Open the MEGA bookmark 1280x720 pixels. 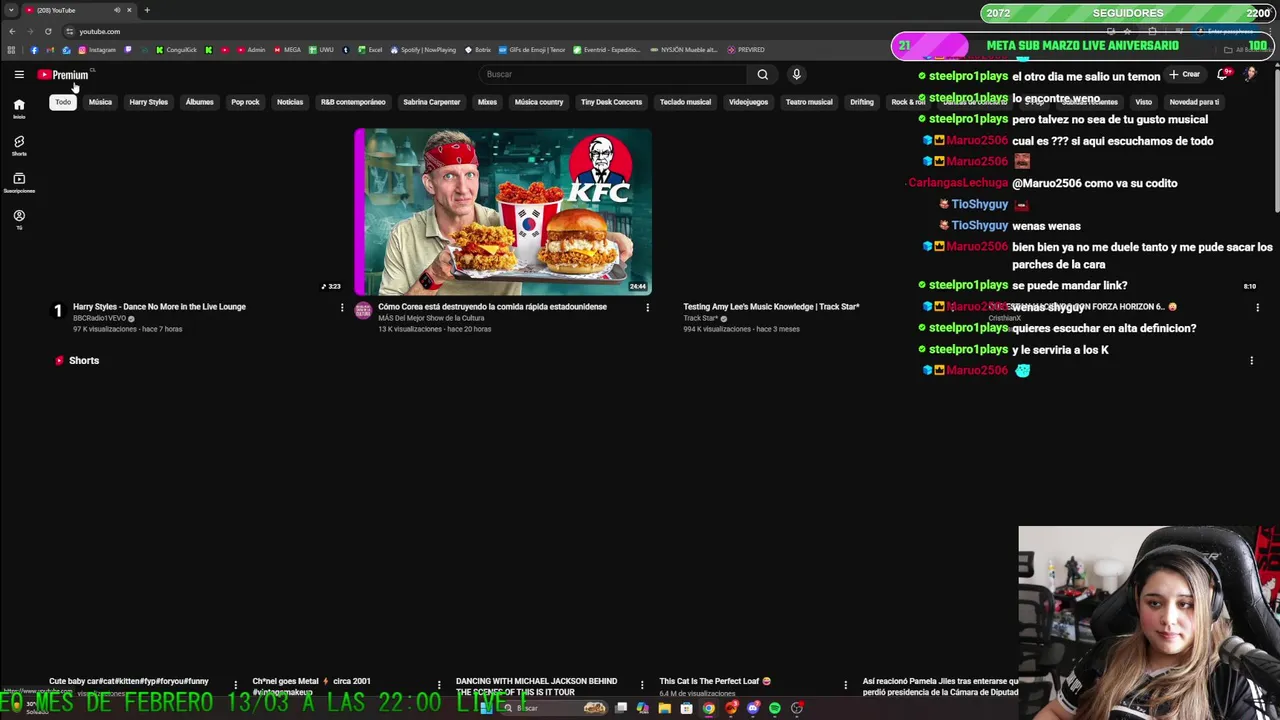[286, 50]
